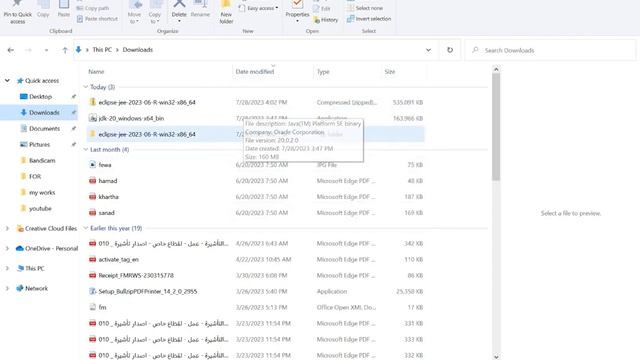Collapse the Last month group
640x360 pixels.
click(x=86, y=149)
